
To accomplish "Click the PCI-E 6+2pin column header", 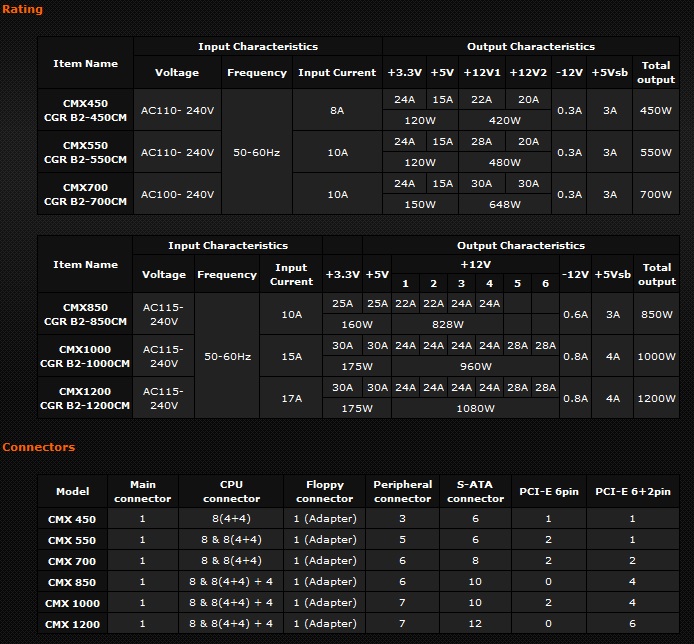I will click(x=632, y=491).
